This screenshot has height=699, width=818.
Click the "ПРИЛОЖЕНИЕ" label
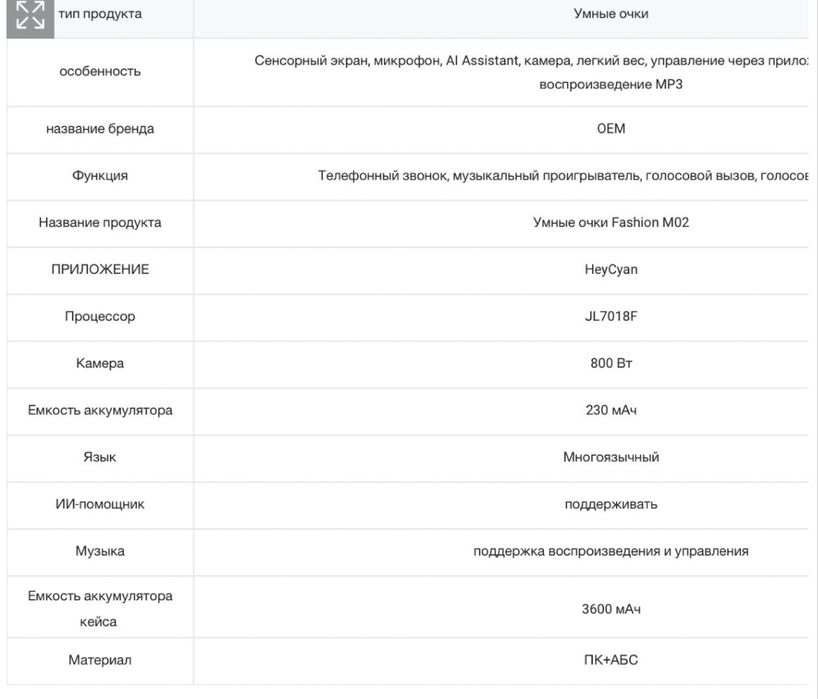click(x=100, y=270)
